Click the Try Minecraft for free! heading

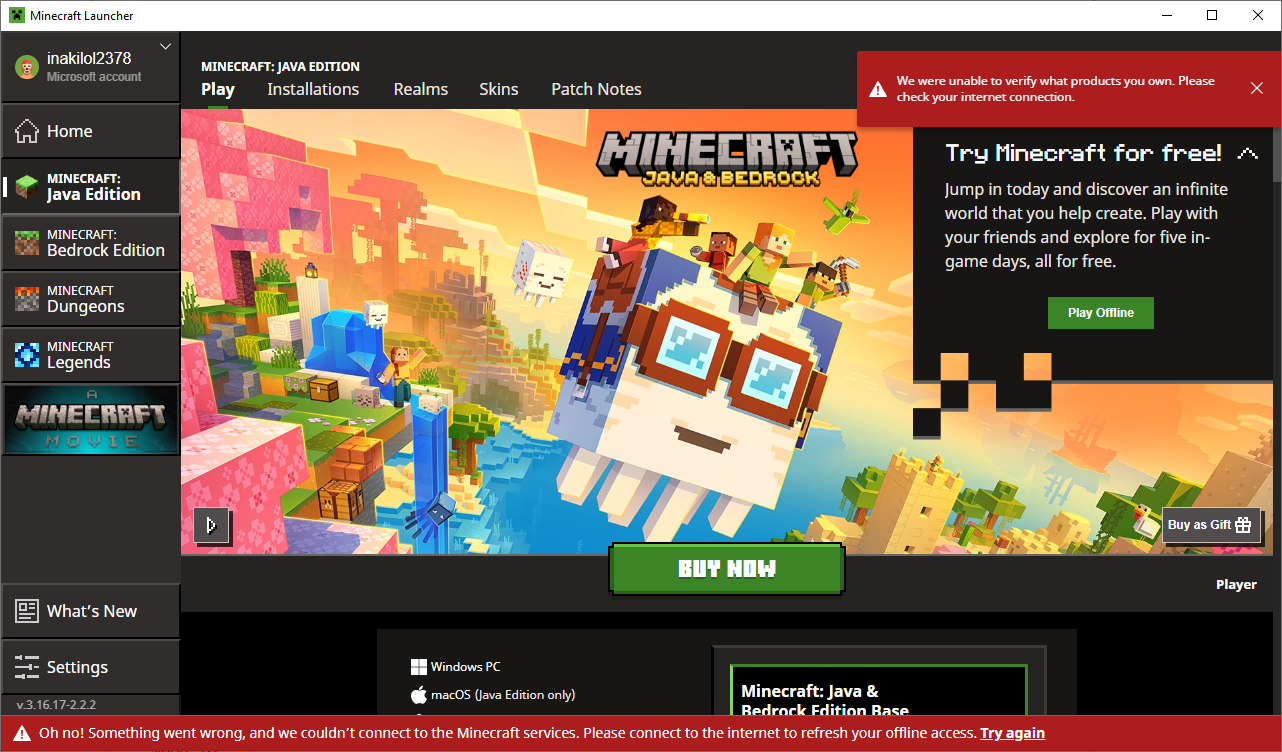[1083, 153]
